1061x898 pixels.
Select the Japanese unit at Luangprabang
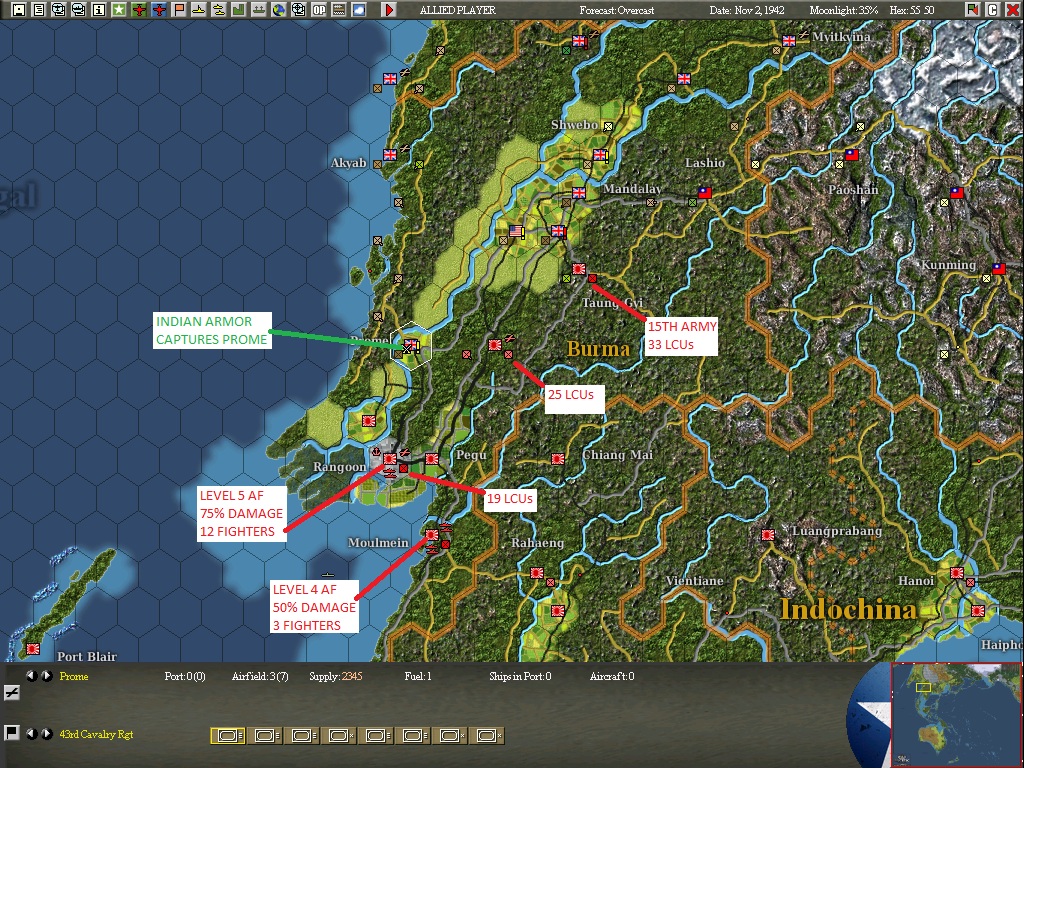[767, 535]
